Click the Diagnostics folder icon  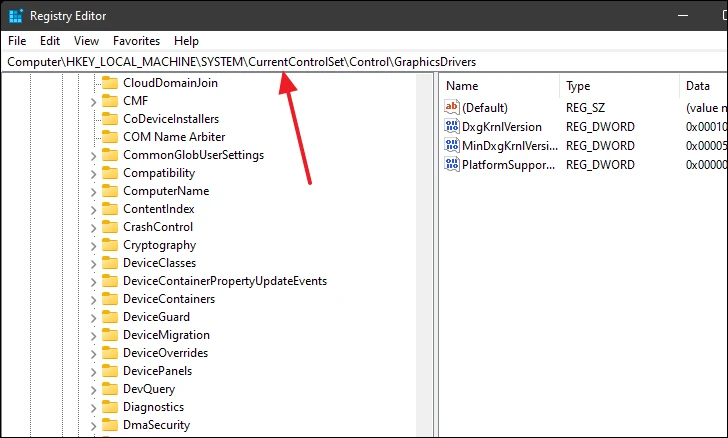pos(110,407)
